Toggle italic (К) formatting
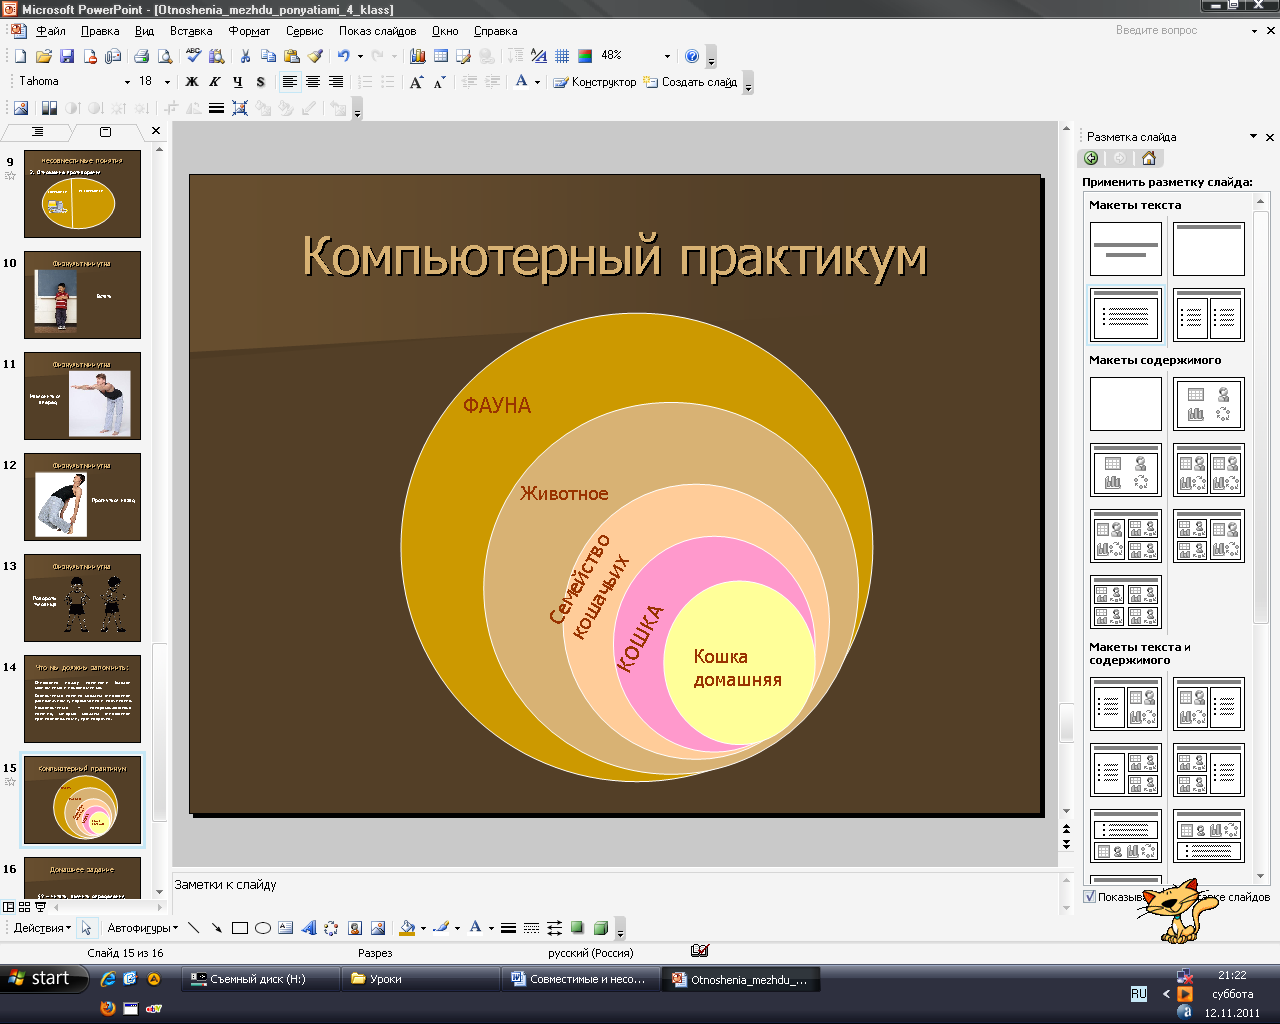The width and height of the screenshot is (1280, 1024). [x=215, y=82]
